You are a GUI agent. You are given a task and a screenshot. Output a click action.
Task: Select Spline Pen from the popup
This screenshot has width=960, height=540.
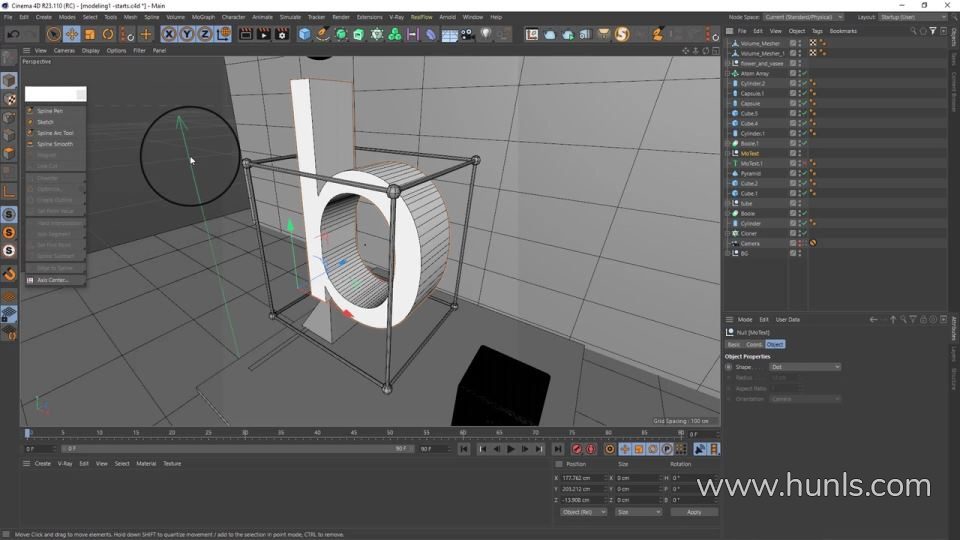(50, 111)
